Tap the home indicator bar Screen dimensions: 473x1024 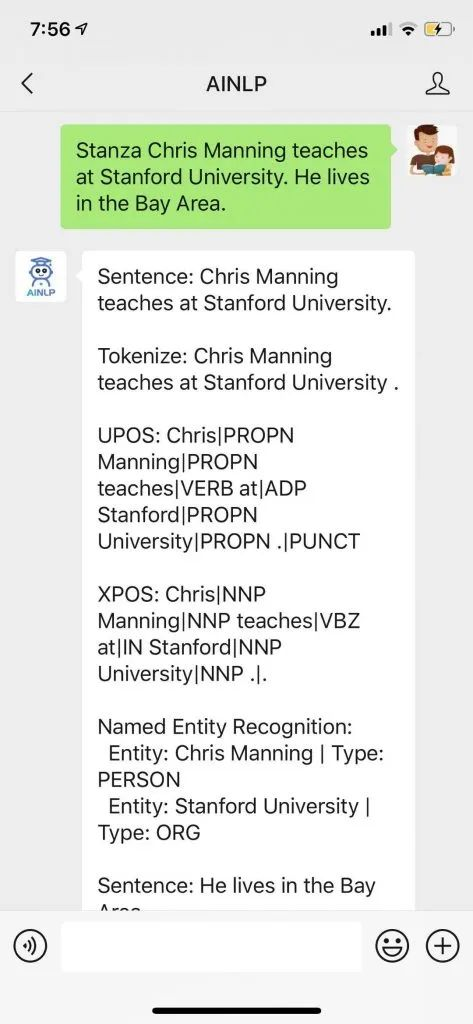[236, 1010]
